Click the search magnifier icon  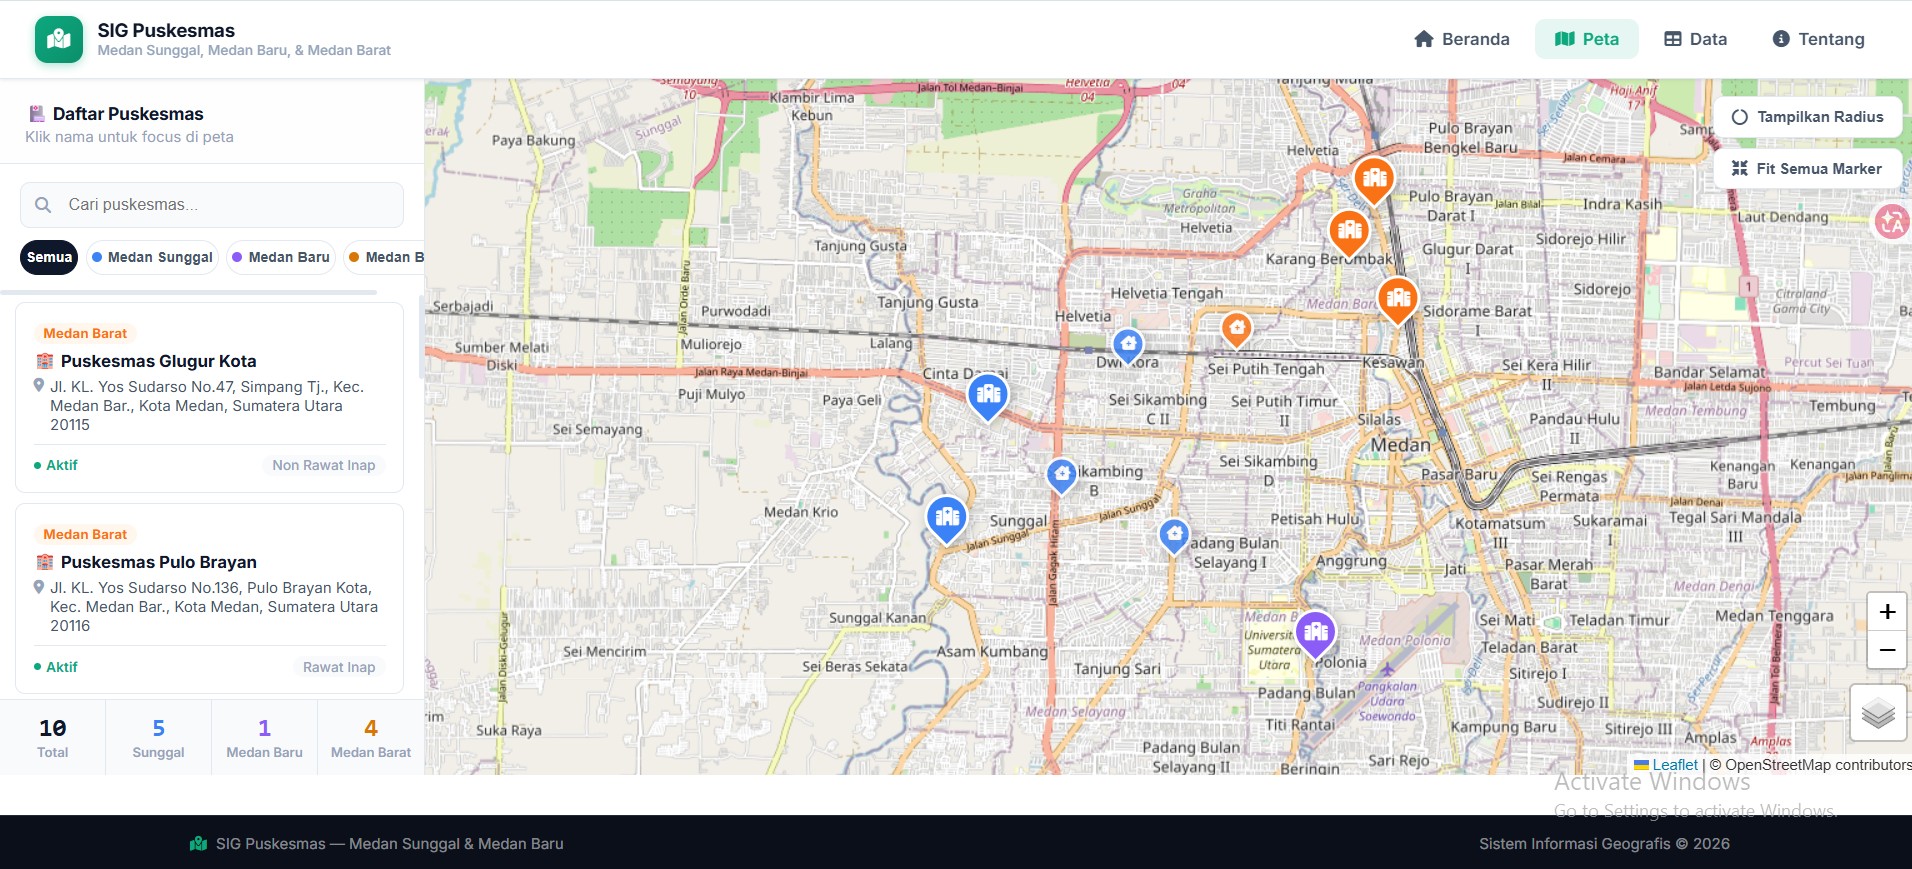43,205
